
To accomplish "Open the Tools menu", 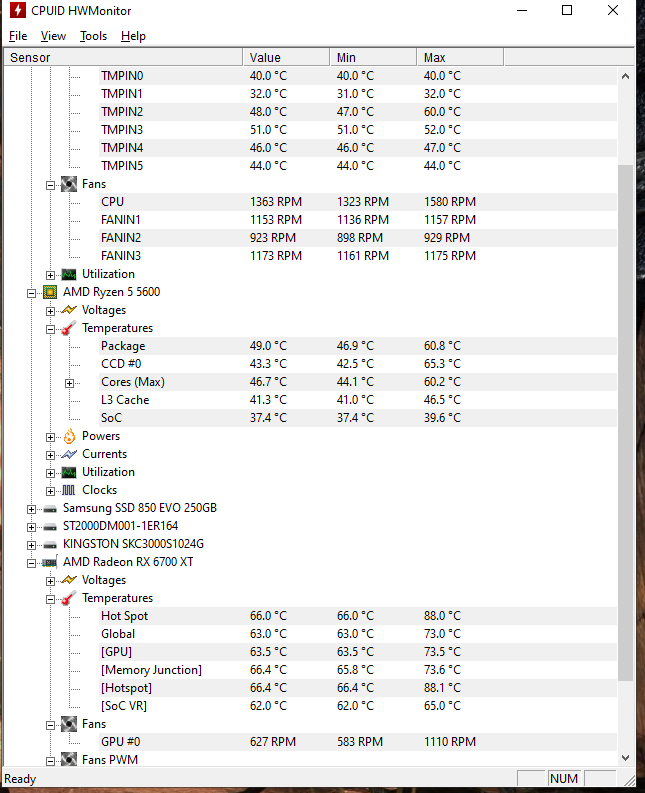I will pyautogui.click(x=93, y=36).
